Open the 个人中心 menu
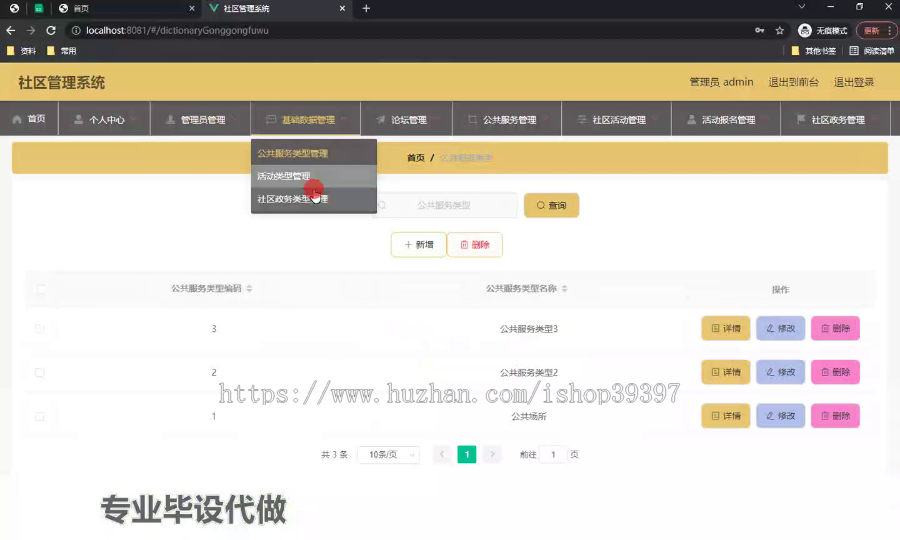 coord(104,119)
